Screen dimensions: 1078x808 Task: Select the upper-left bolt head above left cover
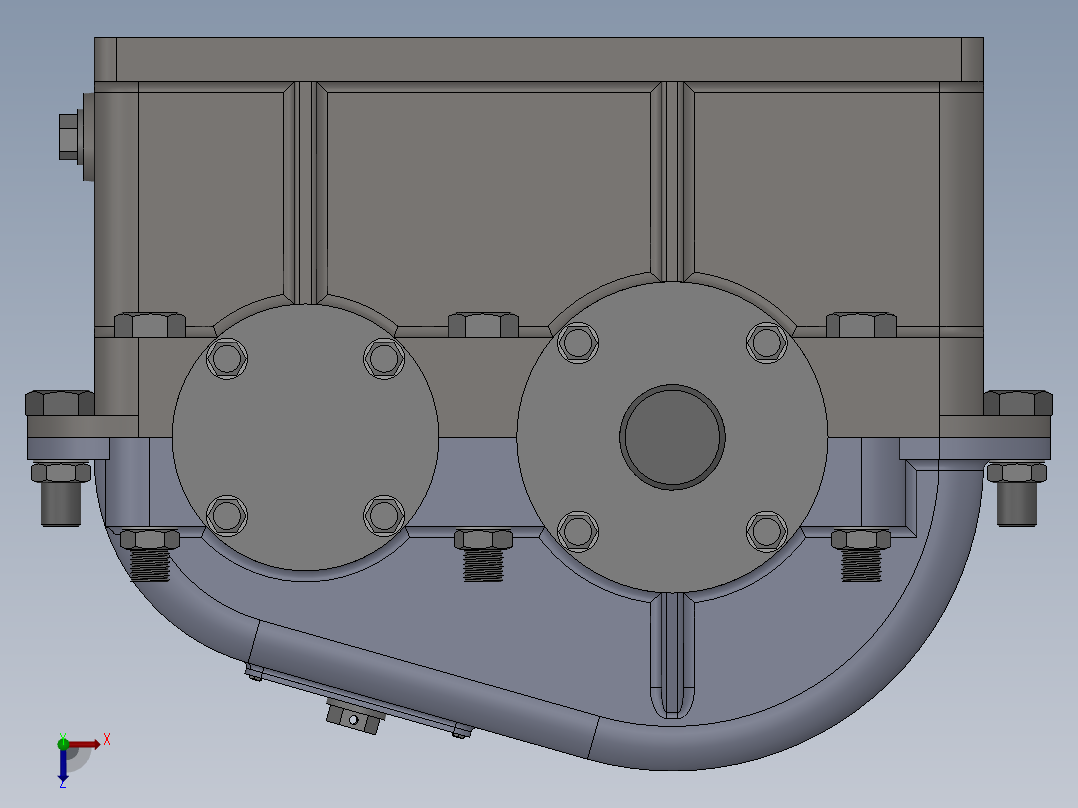coord(150,325)
